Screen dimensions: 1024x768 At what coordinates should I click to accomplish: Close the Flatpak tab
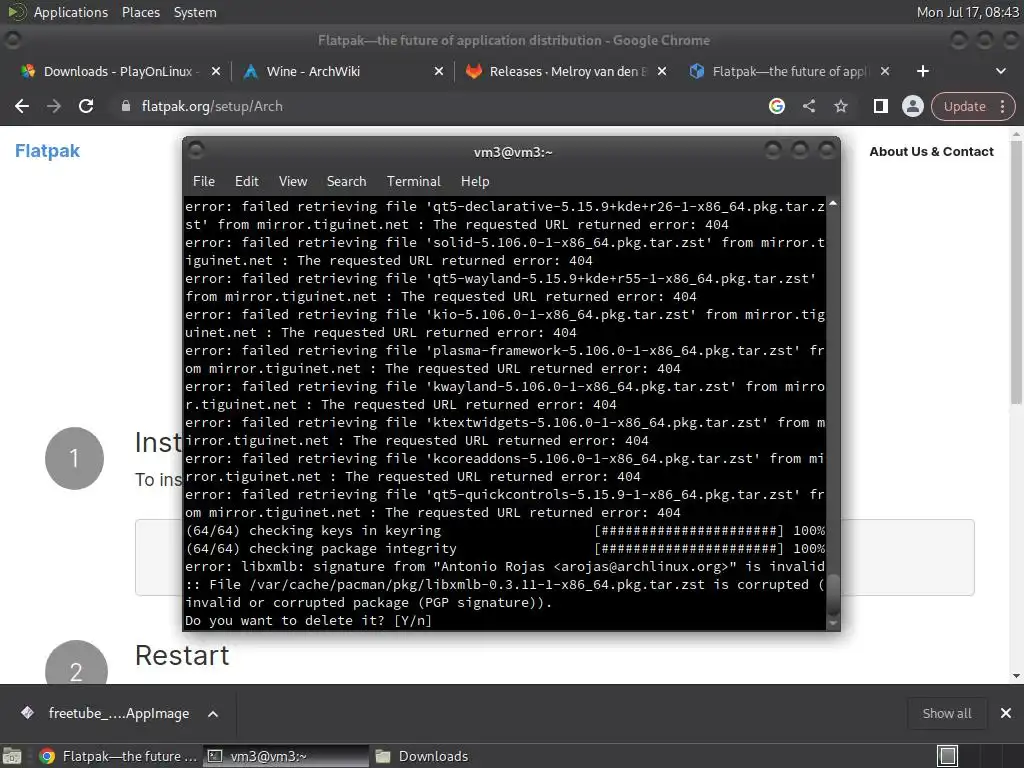(x=885, y=71)
